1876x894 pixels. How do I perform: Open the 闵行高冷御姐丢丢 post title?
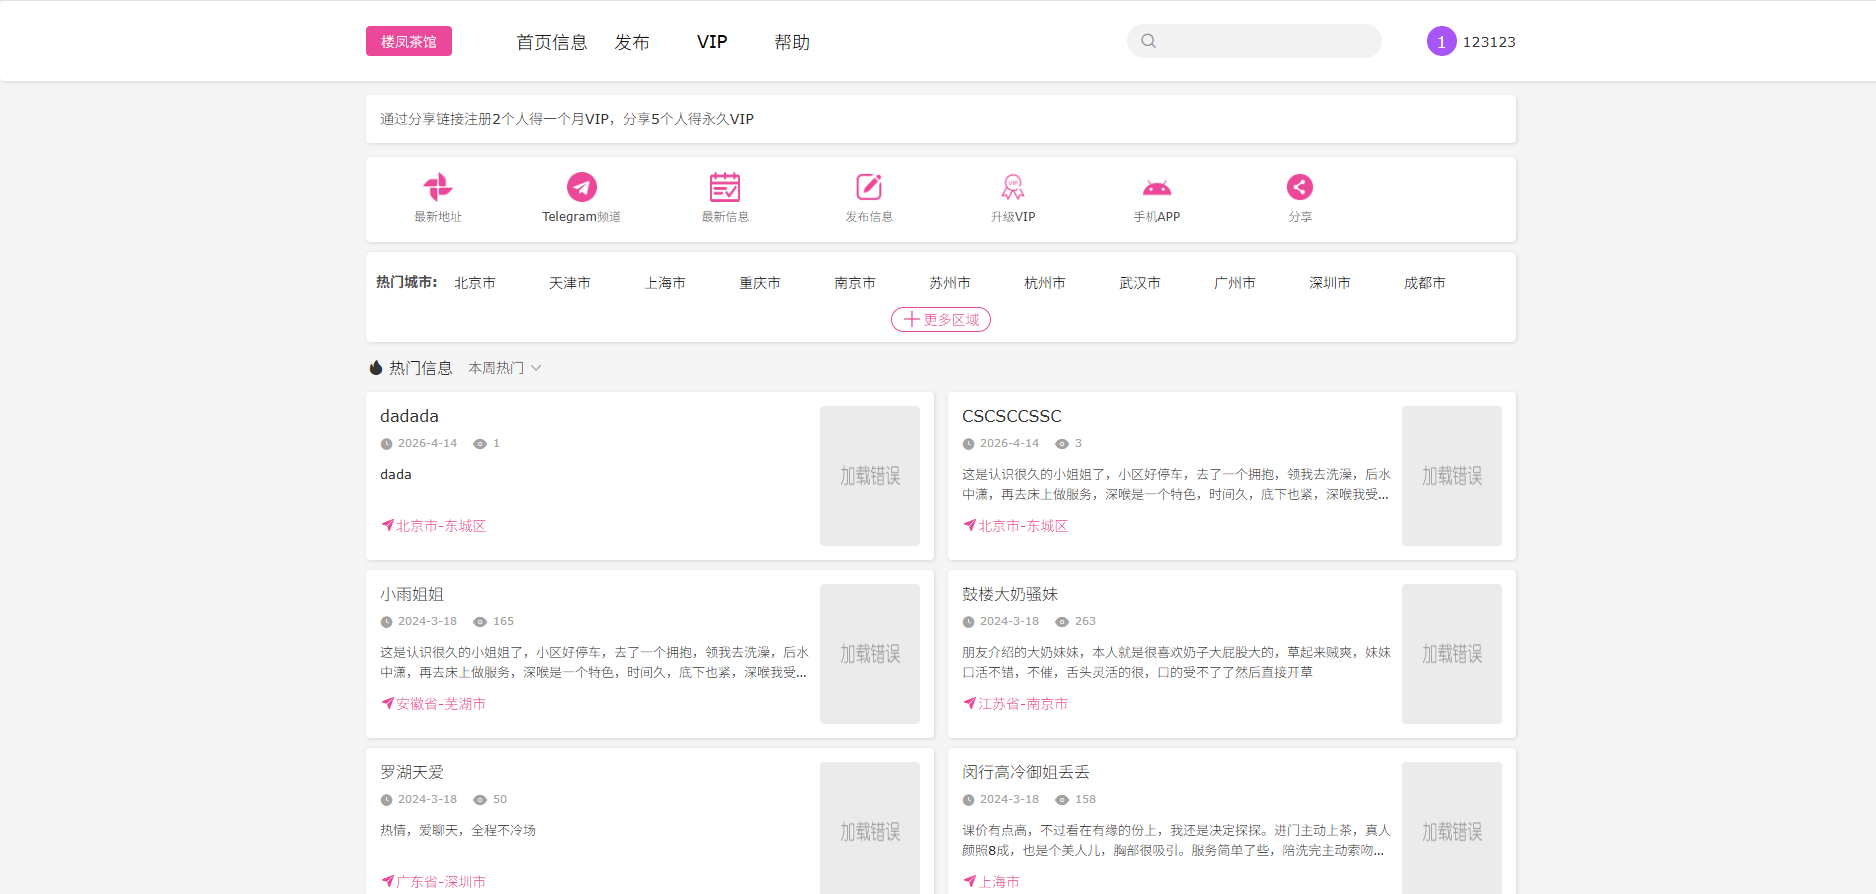pos(1026,772)
